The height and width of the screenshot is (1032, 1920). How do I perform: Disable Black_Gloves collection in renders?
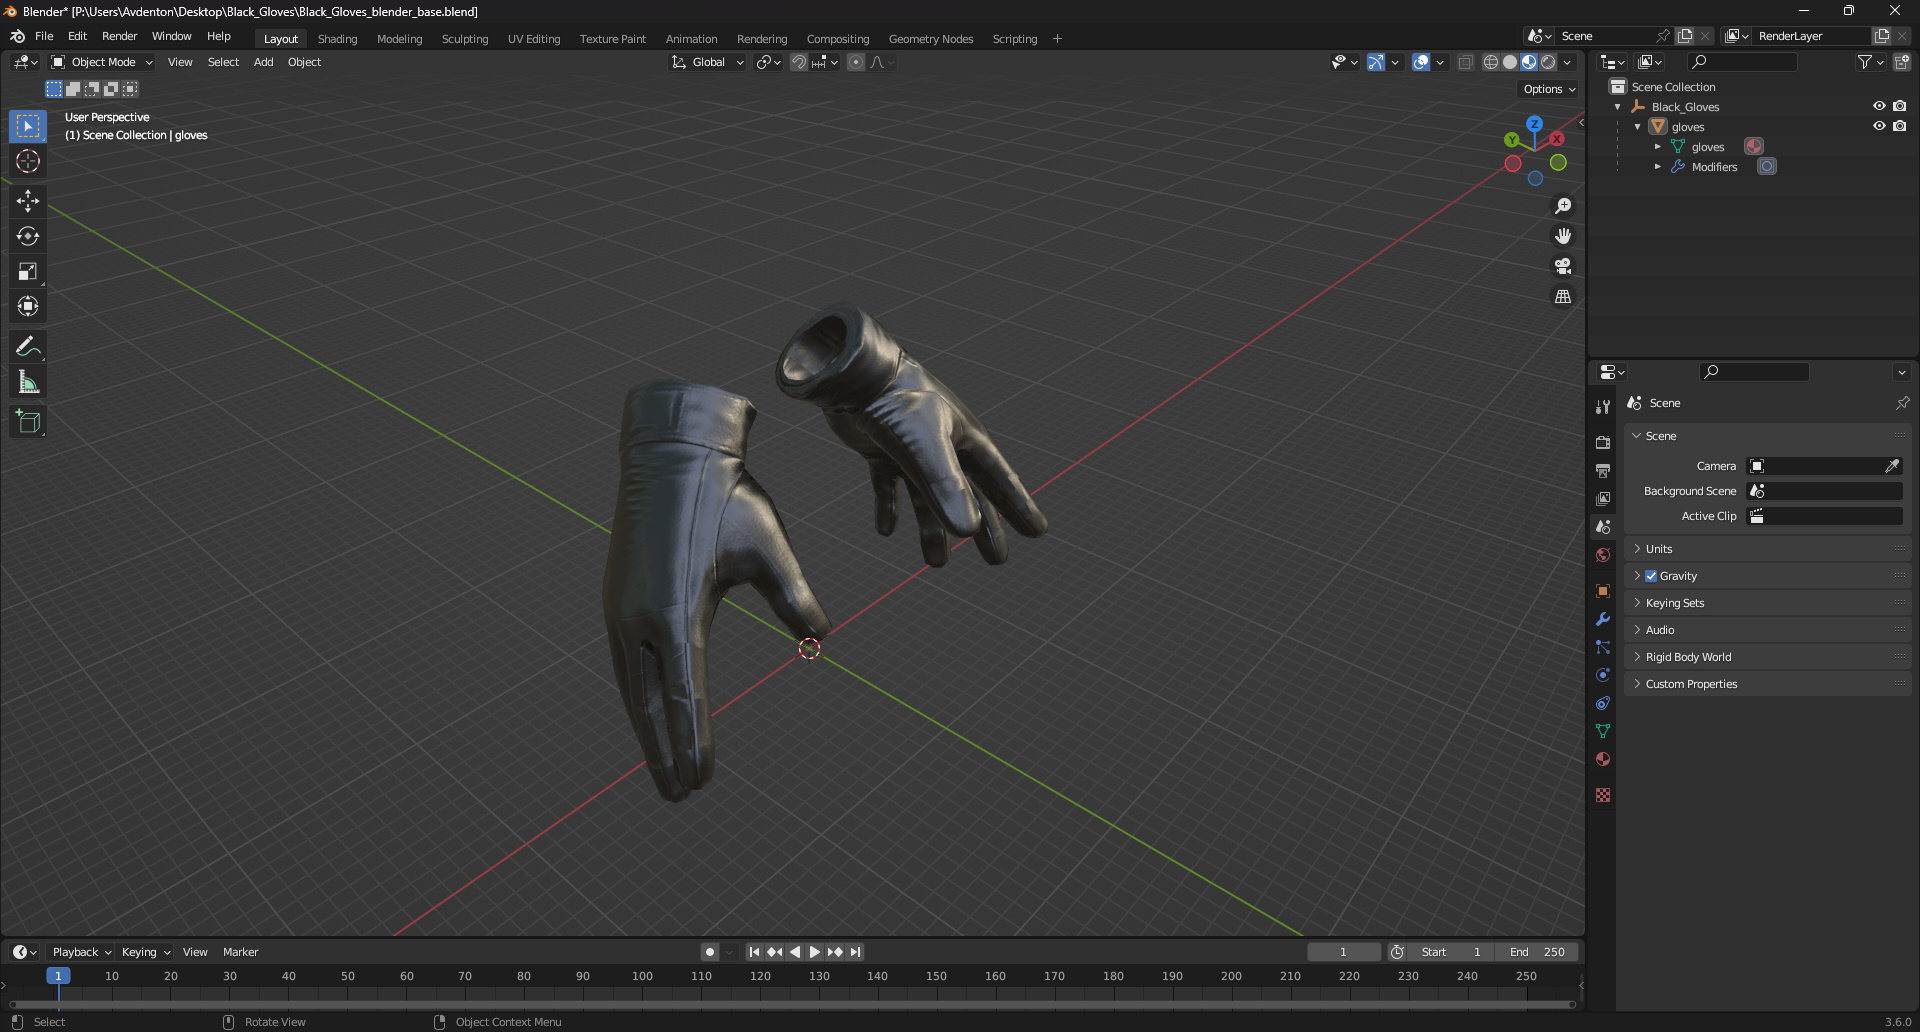point(1899,106)
